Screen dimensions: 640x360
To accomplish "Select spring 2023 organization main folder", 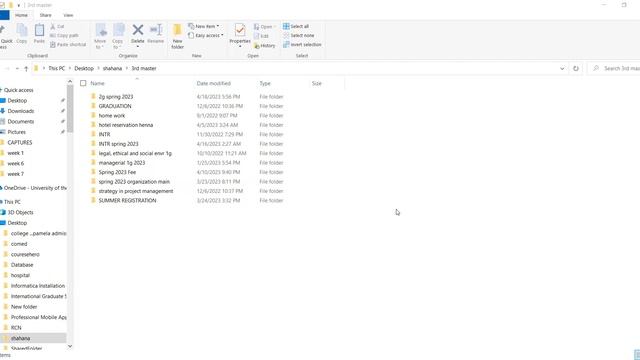I will pyautogui.click(x=134, y=181).
